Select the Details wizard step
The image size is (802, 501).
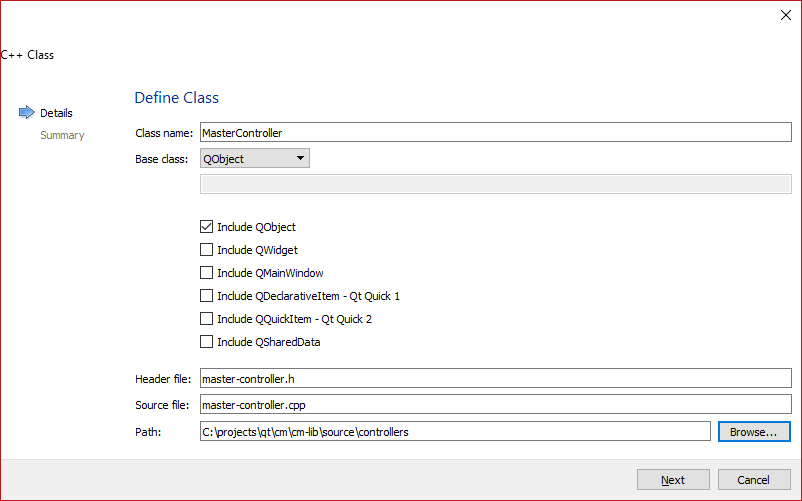tap(56, 113)
